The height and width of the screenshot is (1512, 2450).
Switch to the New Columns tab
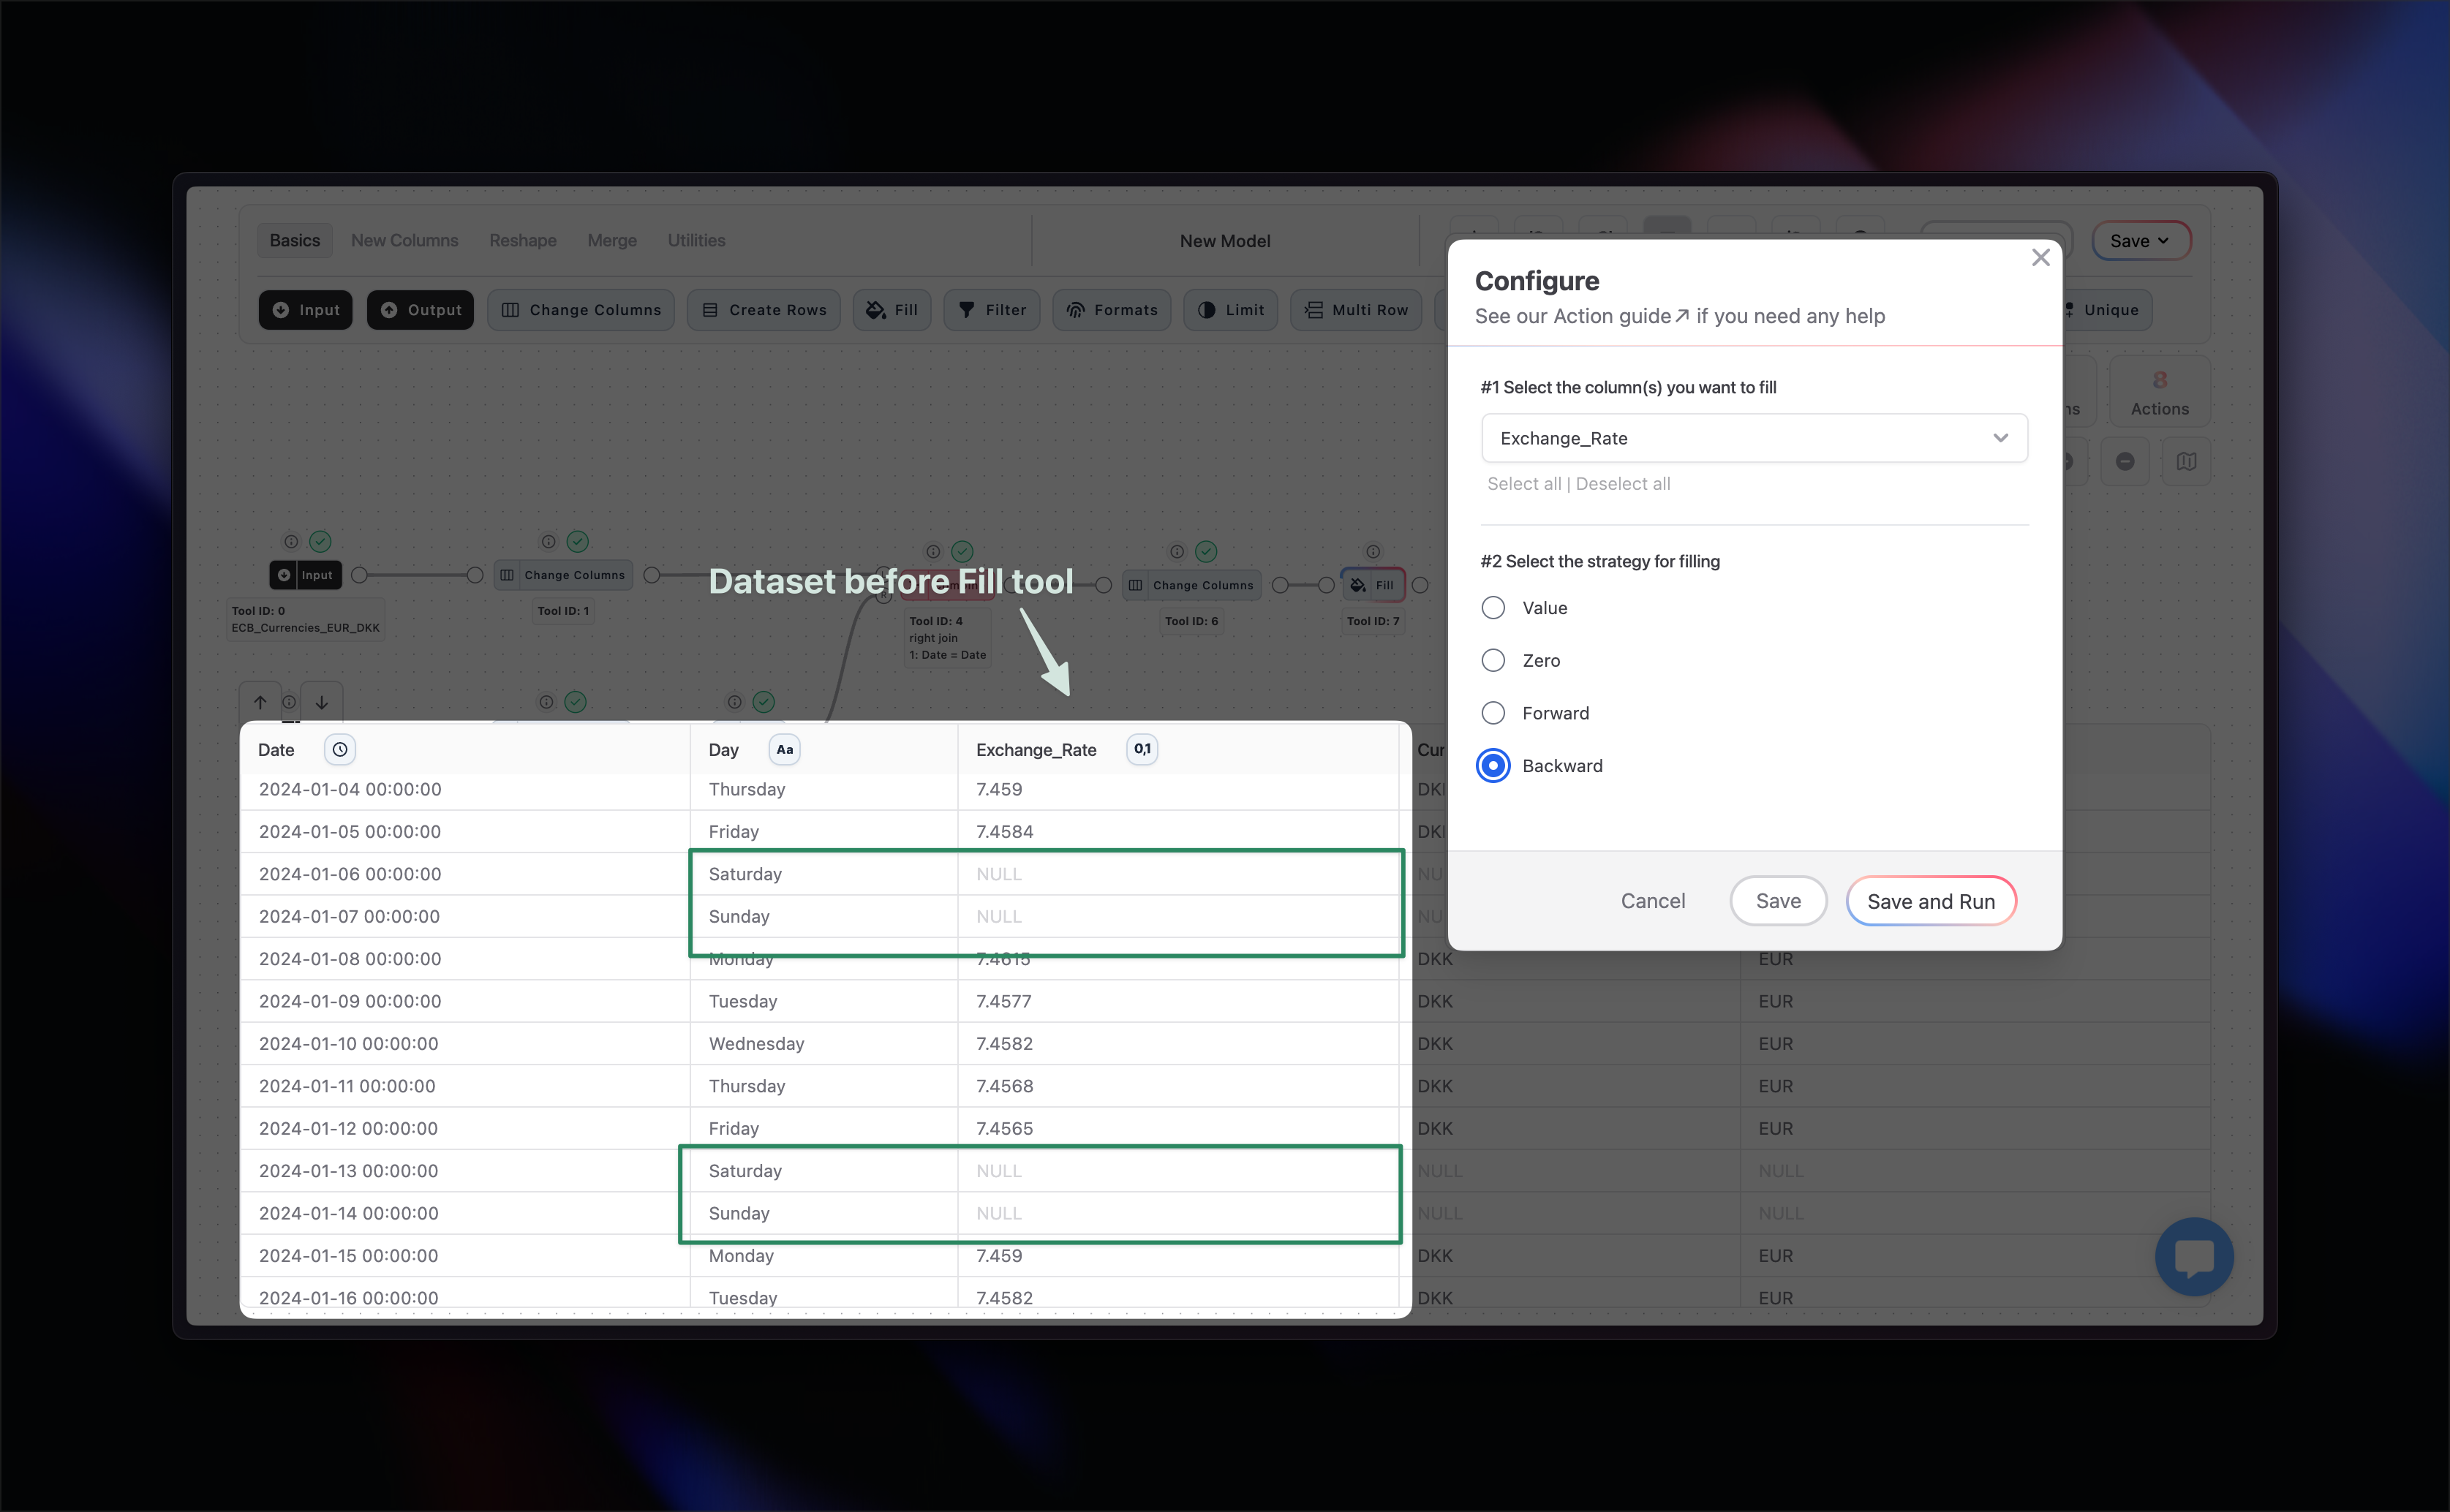click(404, 240)
